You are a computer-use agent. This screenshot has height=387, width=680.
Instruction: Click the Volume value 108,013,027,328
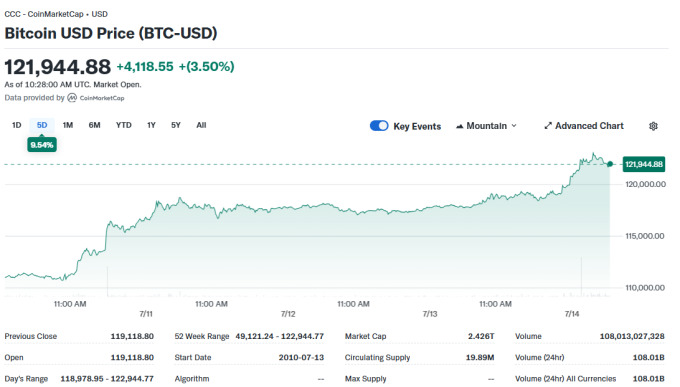coord(632,336)
